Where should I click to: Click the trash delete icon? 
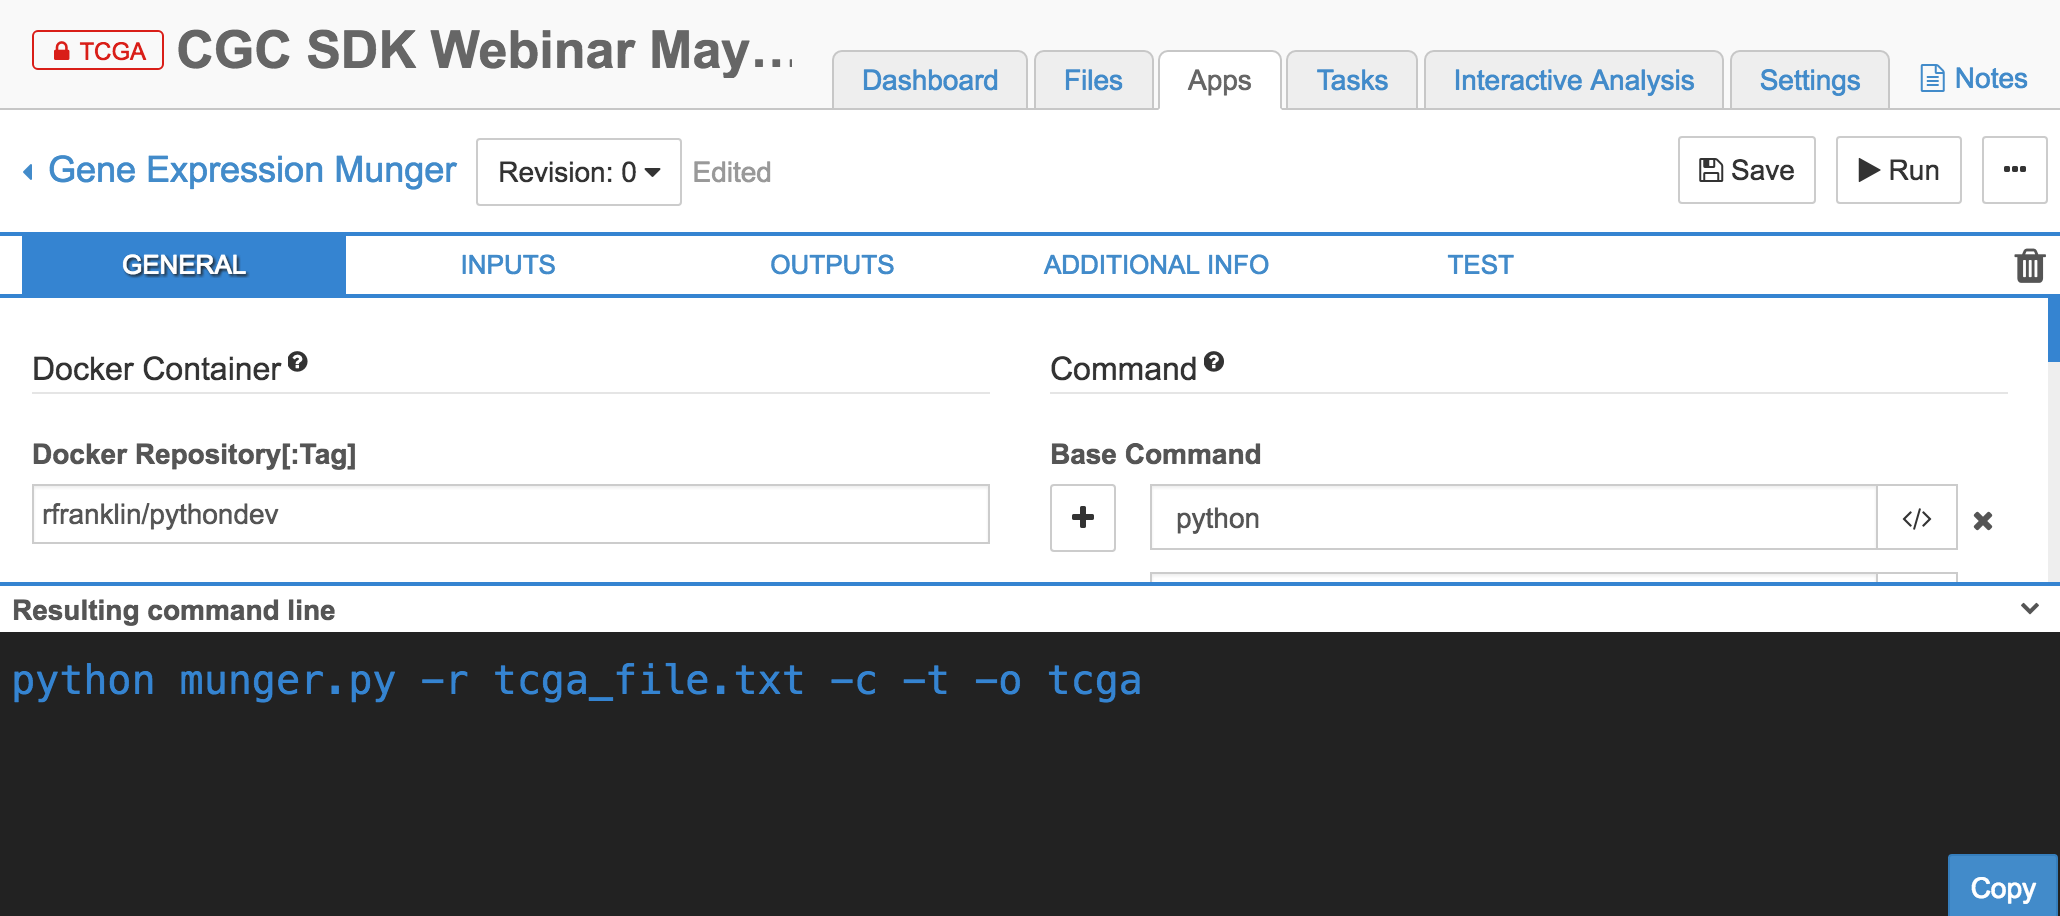2029,266
